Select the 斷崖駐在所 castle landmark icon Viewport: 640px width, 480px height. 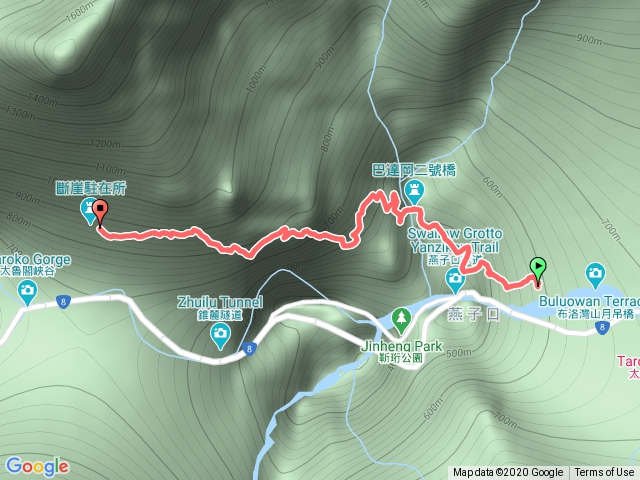(x=89, y=211)
